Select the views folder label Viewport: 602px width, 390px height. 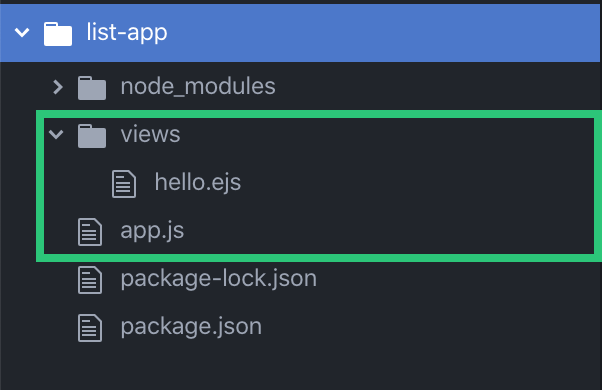150,134
